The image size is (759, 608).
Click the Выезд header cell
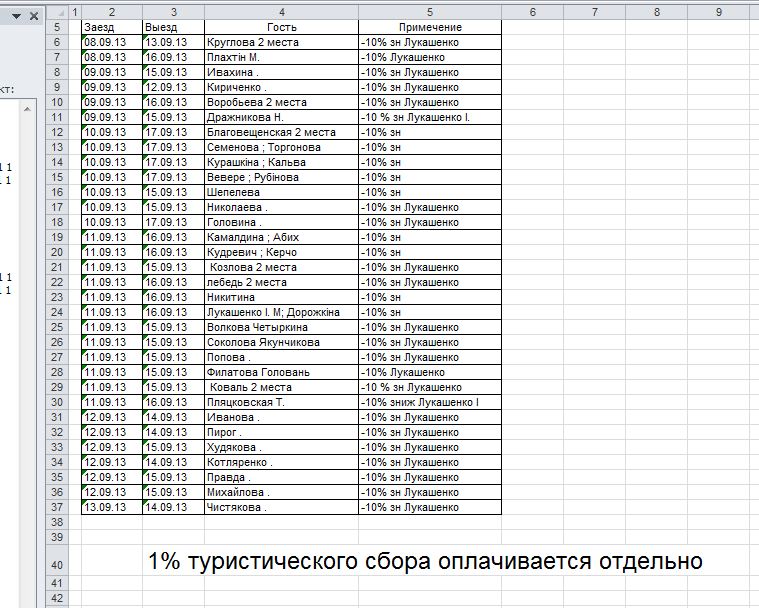pos(174,27)
